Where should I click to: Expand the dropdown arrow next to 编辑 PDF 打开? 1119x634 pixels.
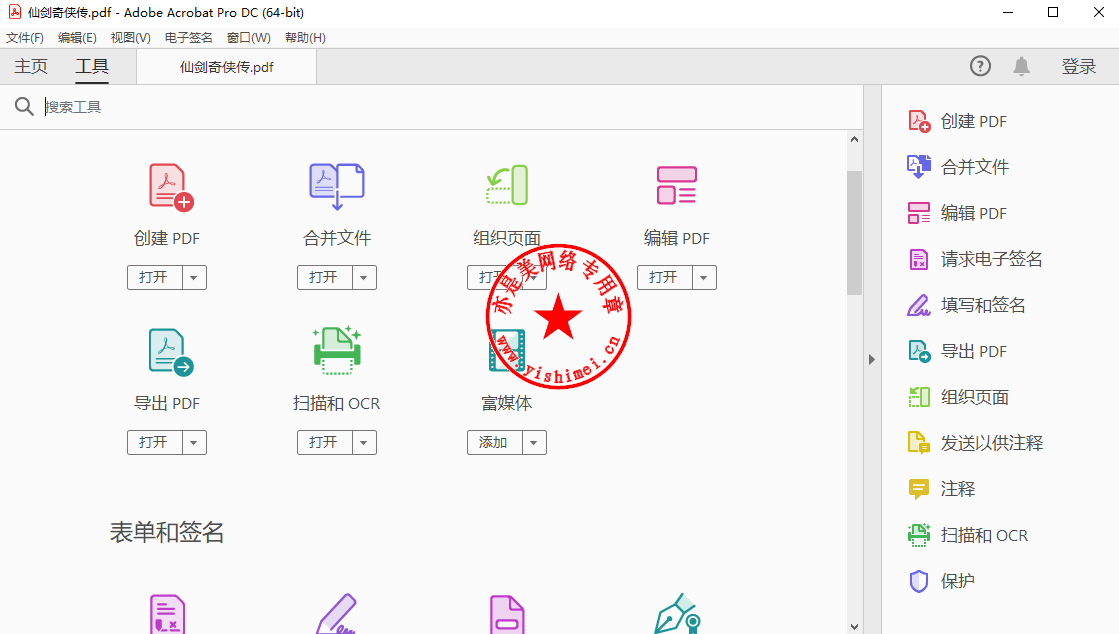tap(704, 278)
